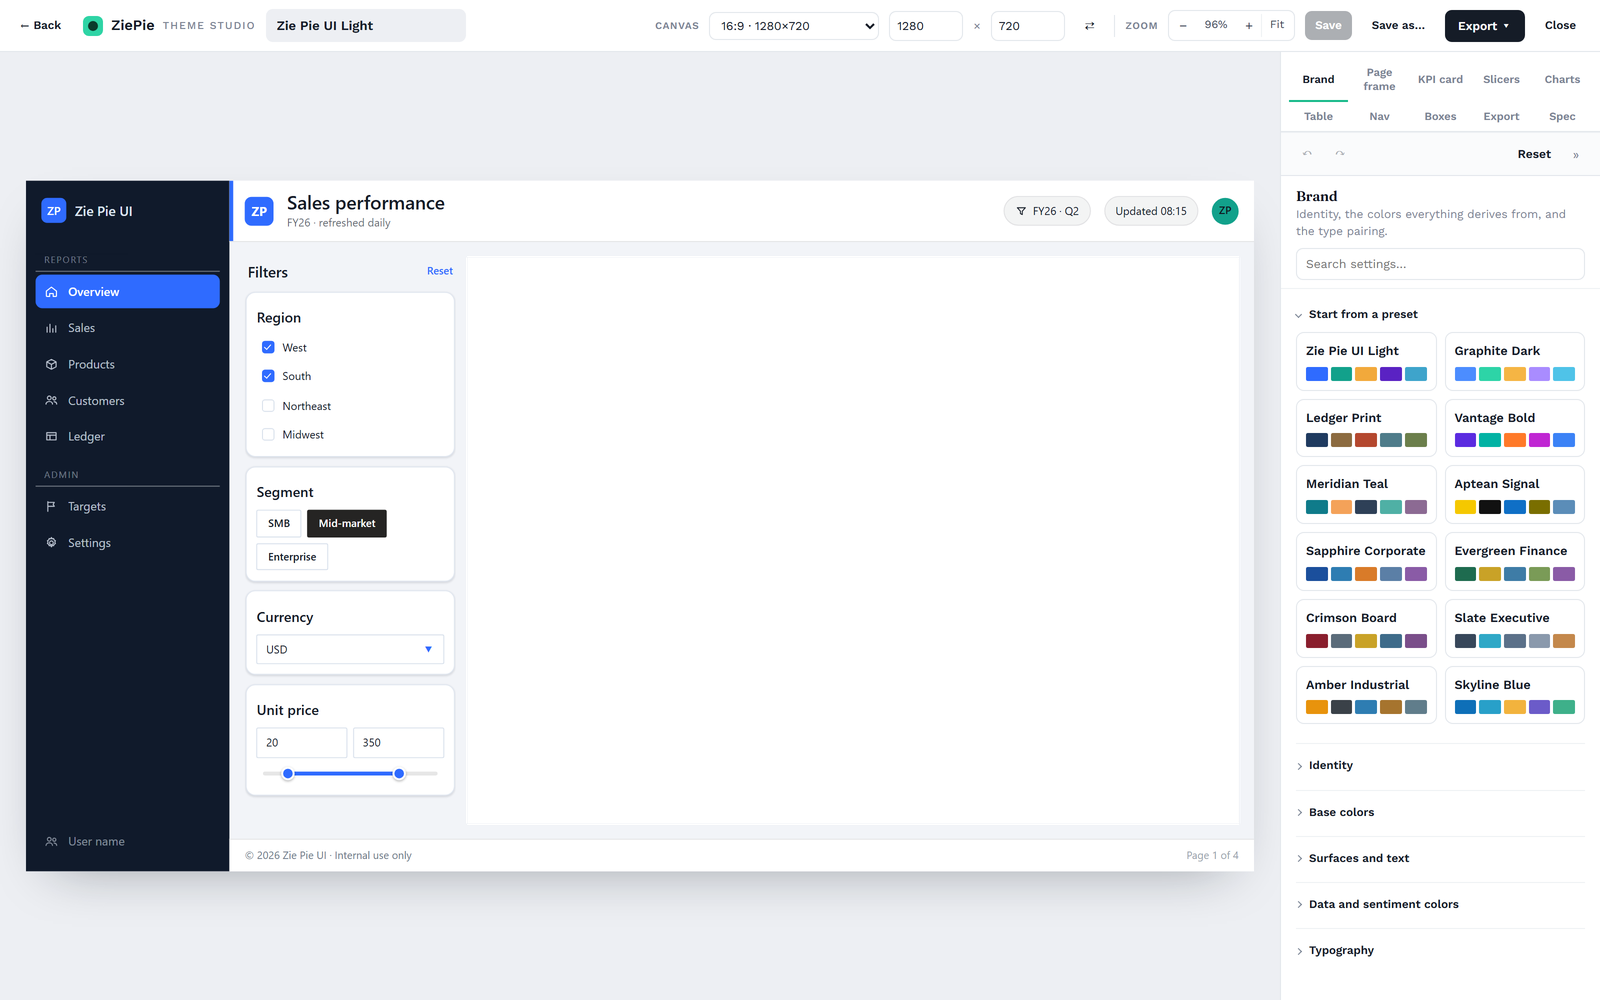Expand the Identity section
This screenshot has width=1600, height=1000.
(x=1440, y=766)
